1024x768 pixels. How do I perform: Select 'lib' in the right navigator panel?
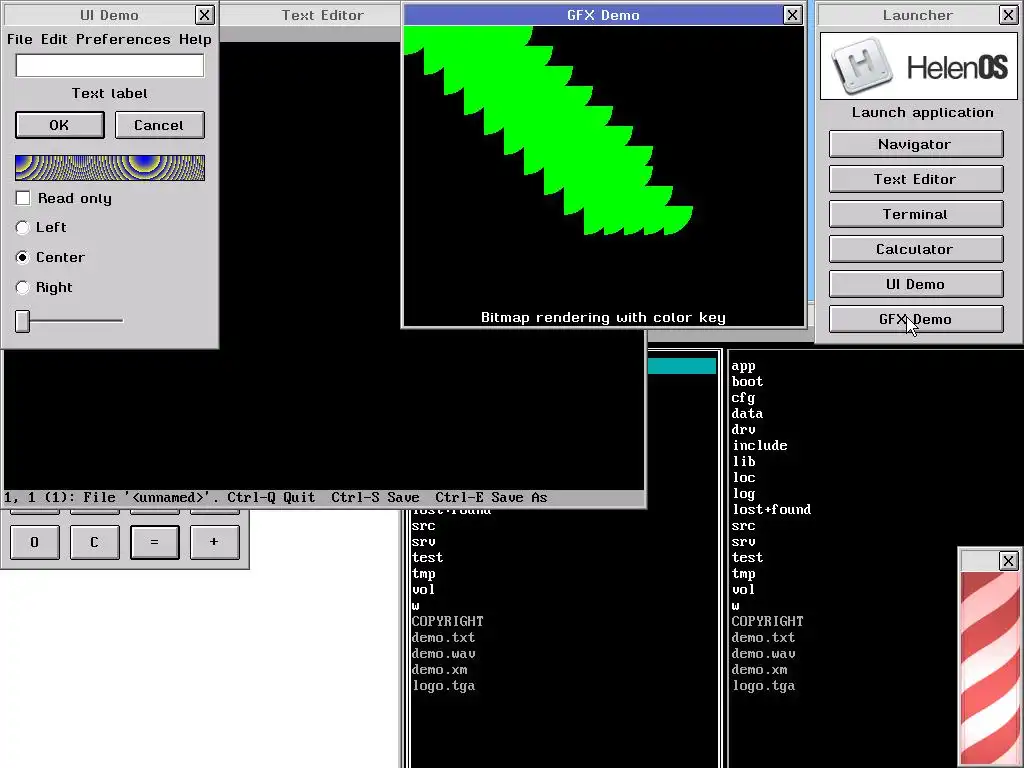(744, 462)
